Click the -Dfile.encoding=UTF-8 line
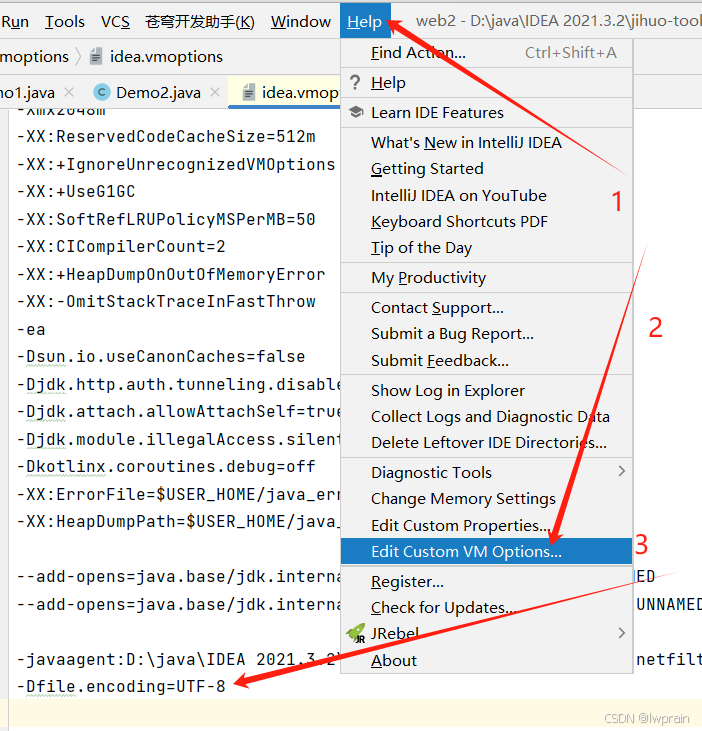This screenshot has width=702, height=731. click(121, 686)
